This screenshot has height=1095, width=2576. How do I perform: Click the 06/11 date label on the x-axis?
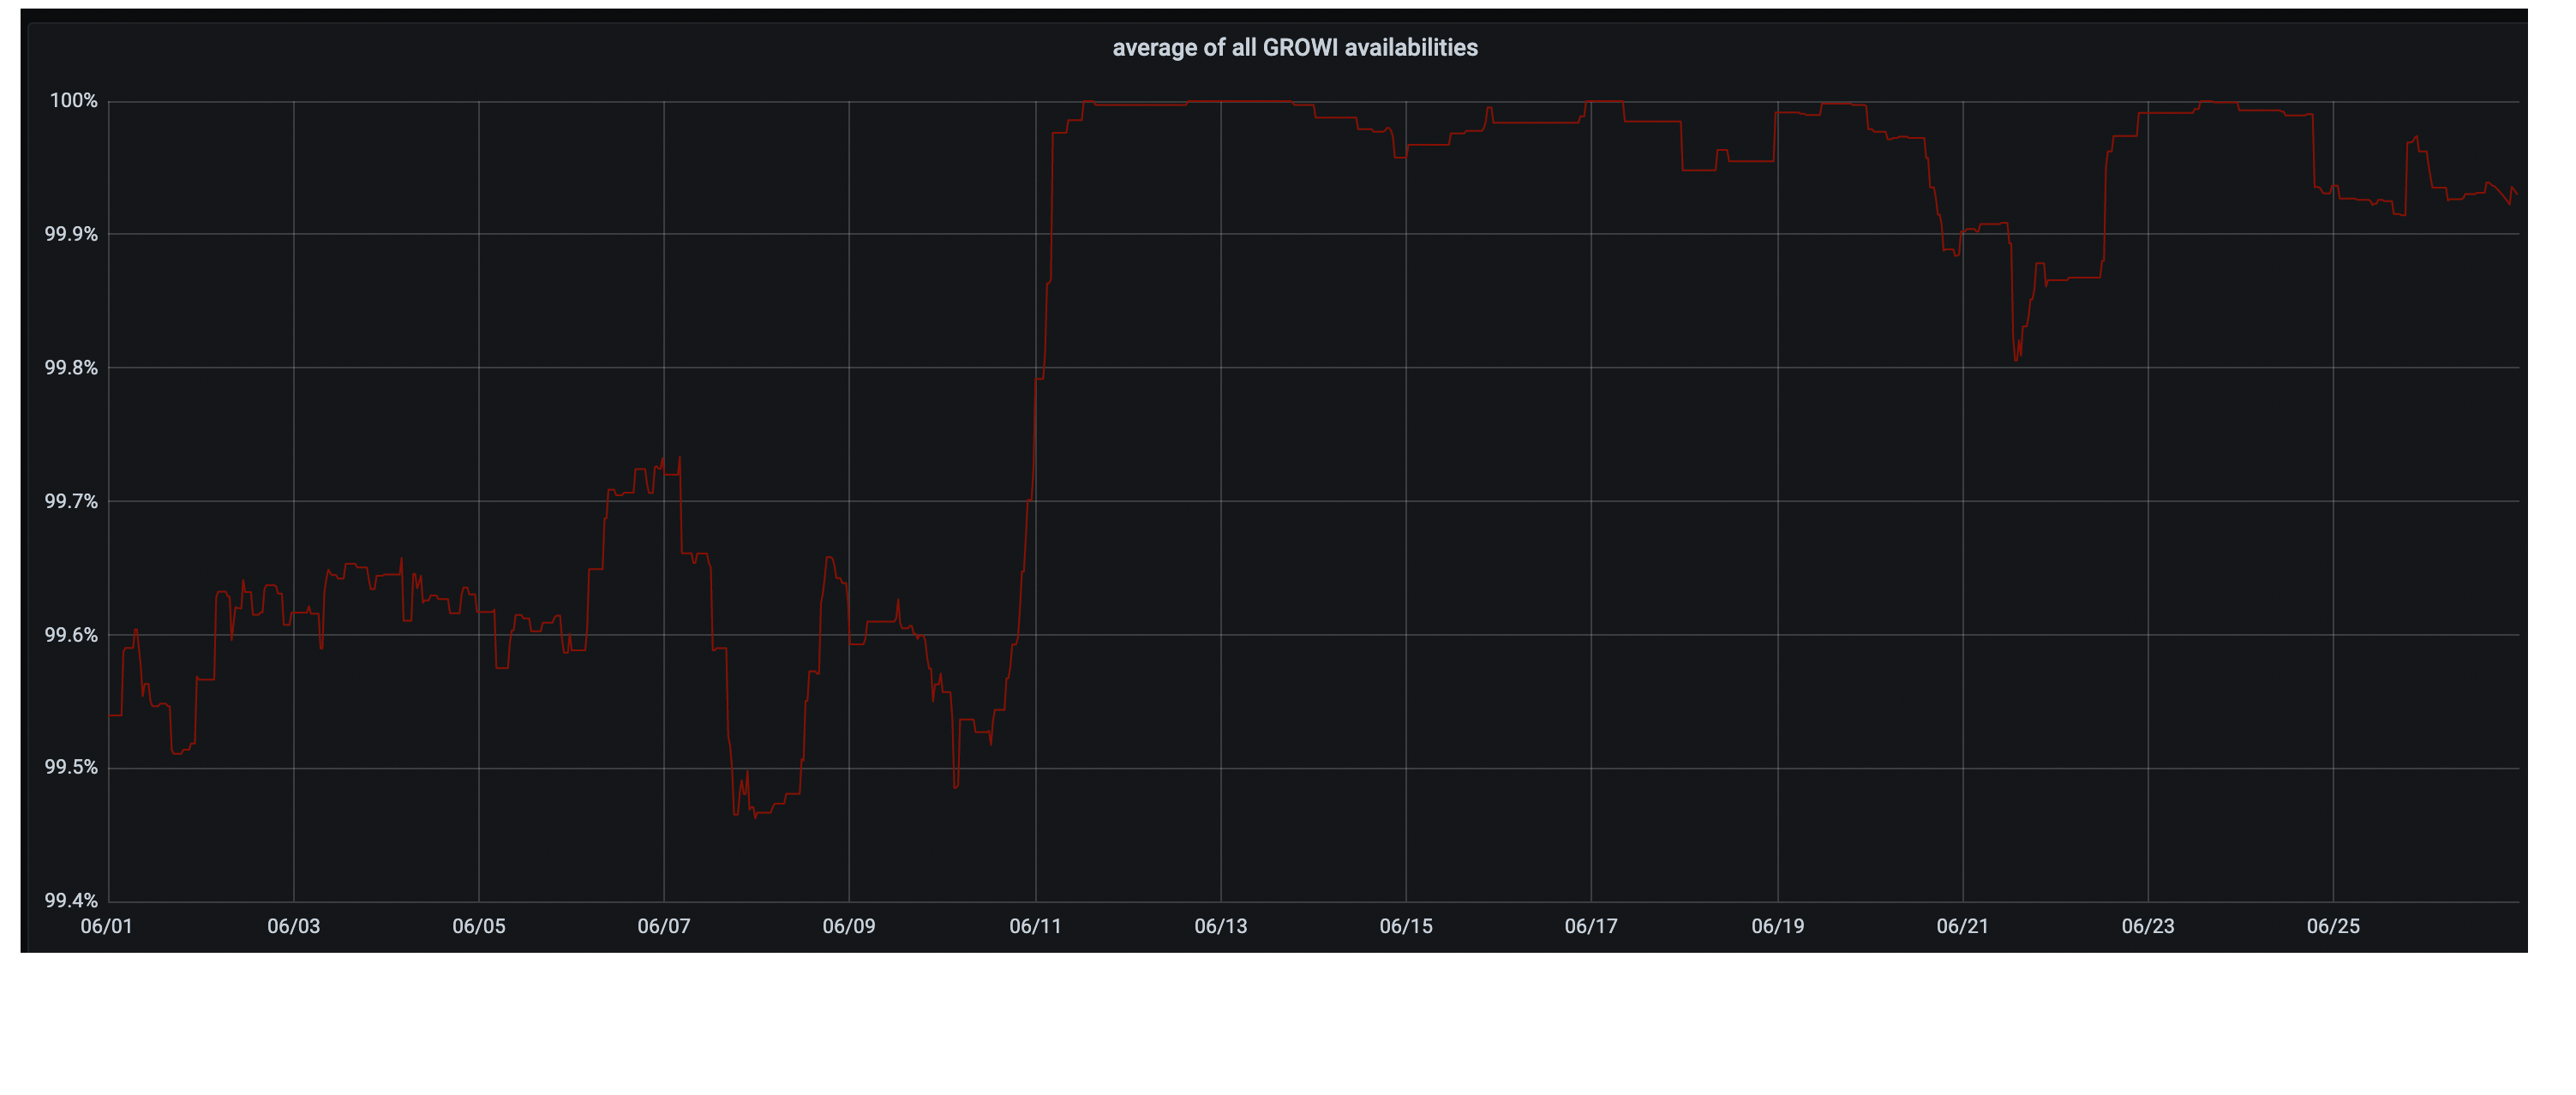point(1035,926)
